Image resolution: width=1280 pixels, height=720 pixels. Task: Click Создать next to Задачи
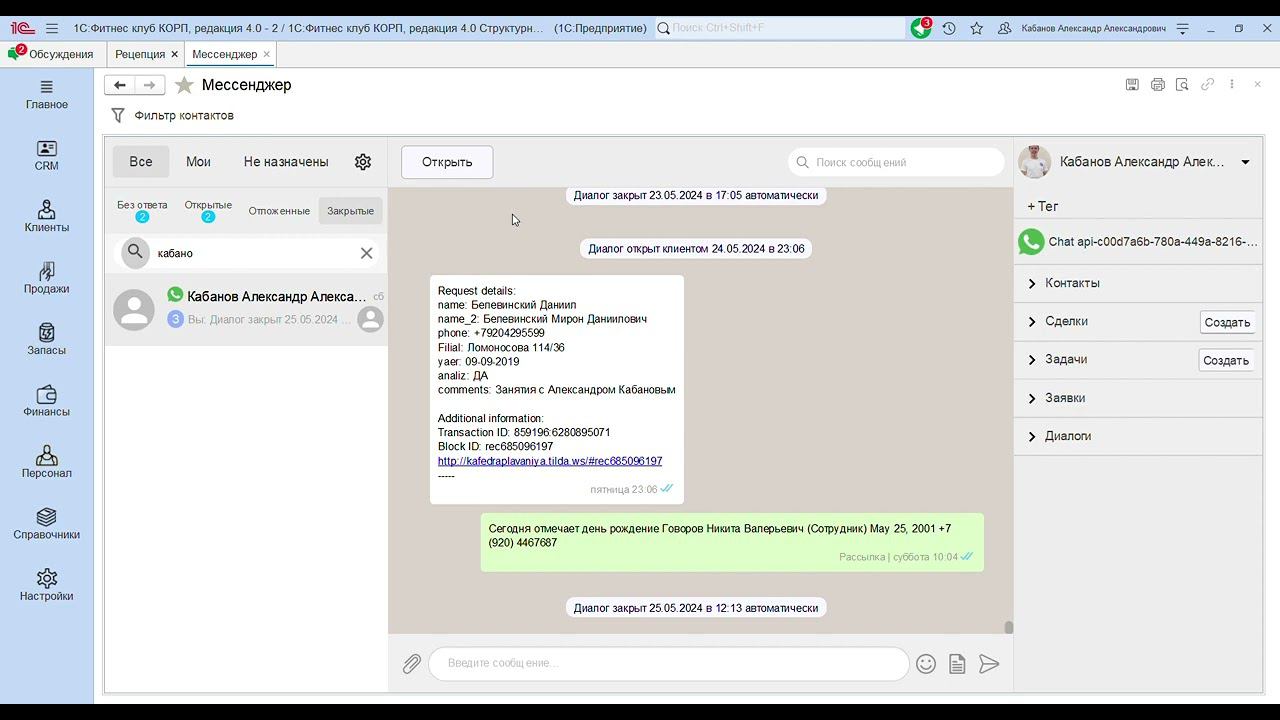pyautogui.click(x=1226, y=360)
